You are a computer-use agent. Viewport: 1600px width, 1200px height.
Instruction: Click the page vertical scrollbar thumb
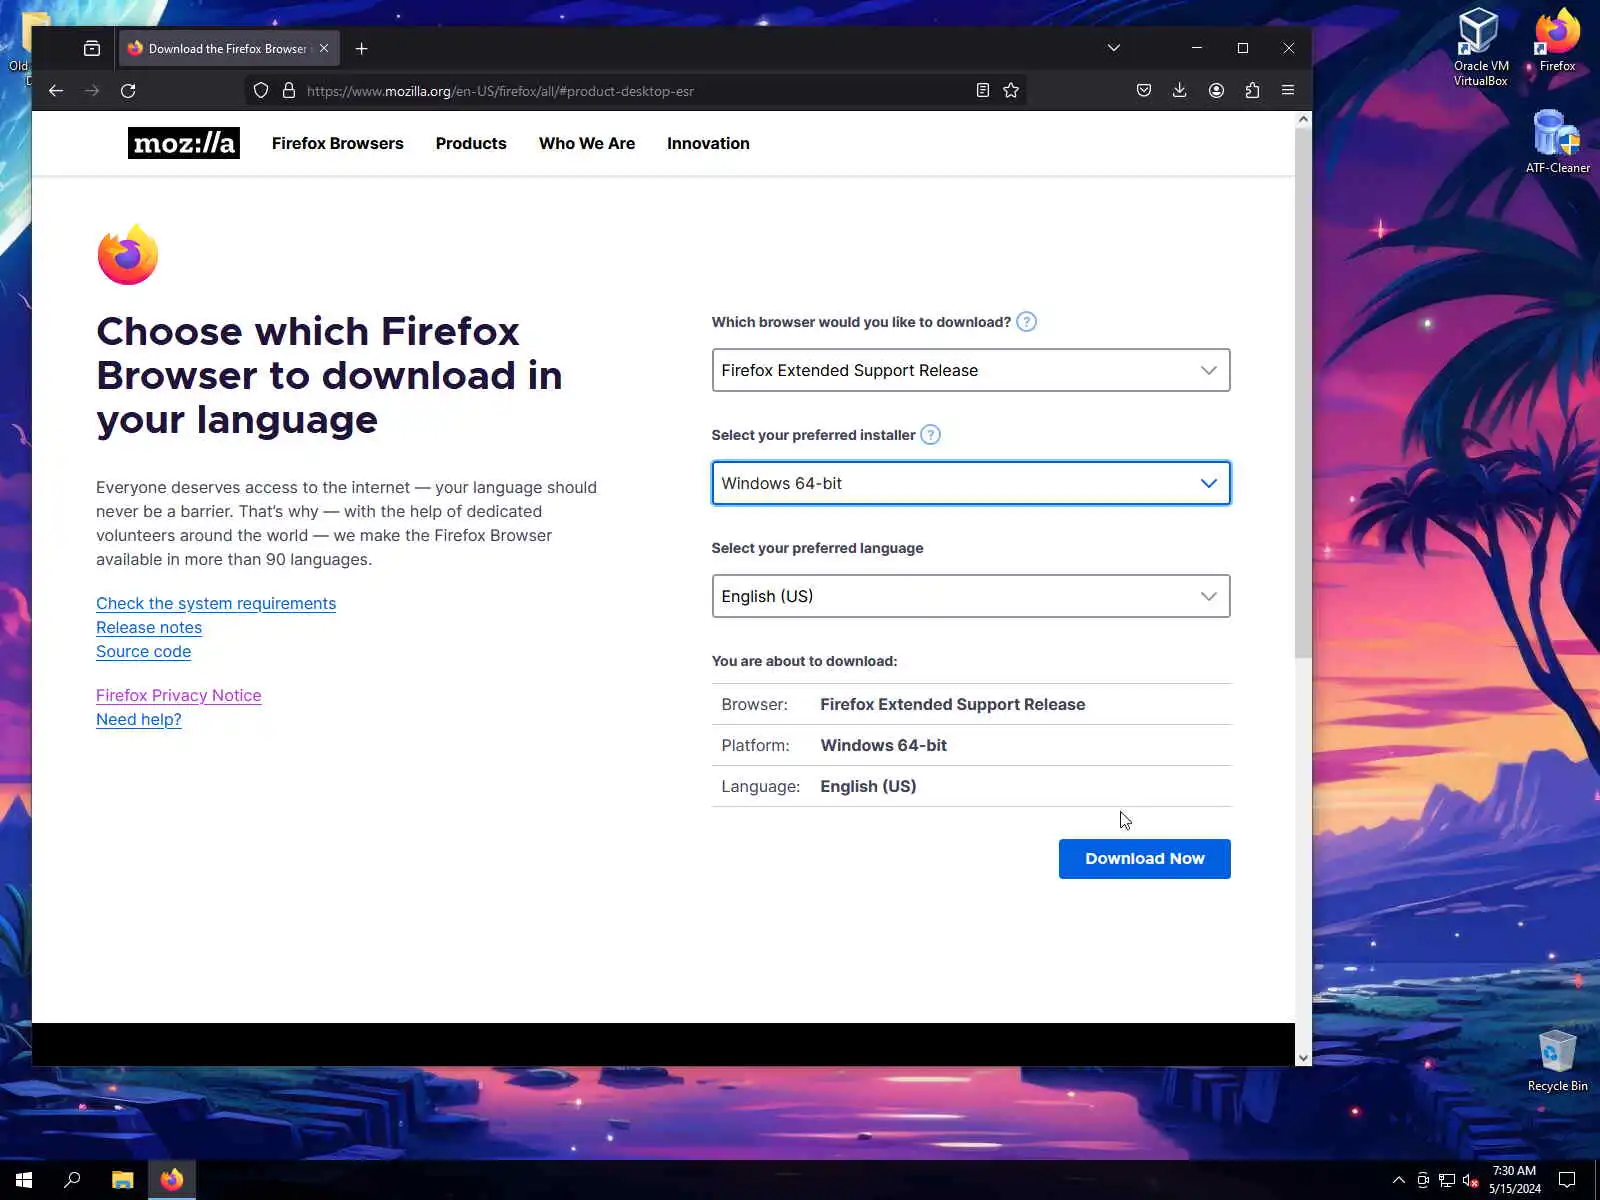(x=1303, y=393)
